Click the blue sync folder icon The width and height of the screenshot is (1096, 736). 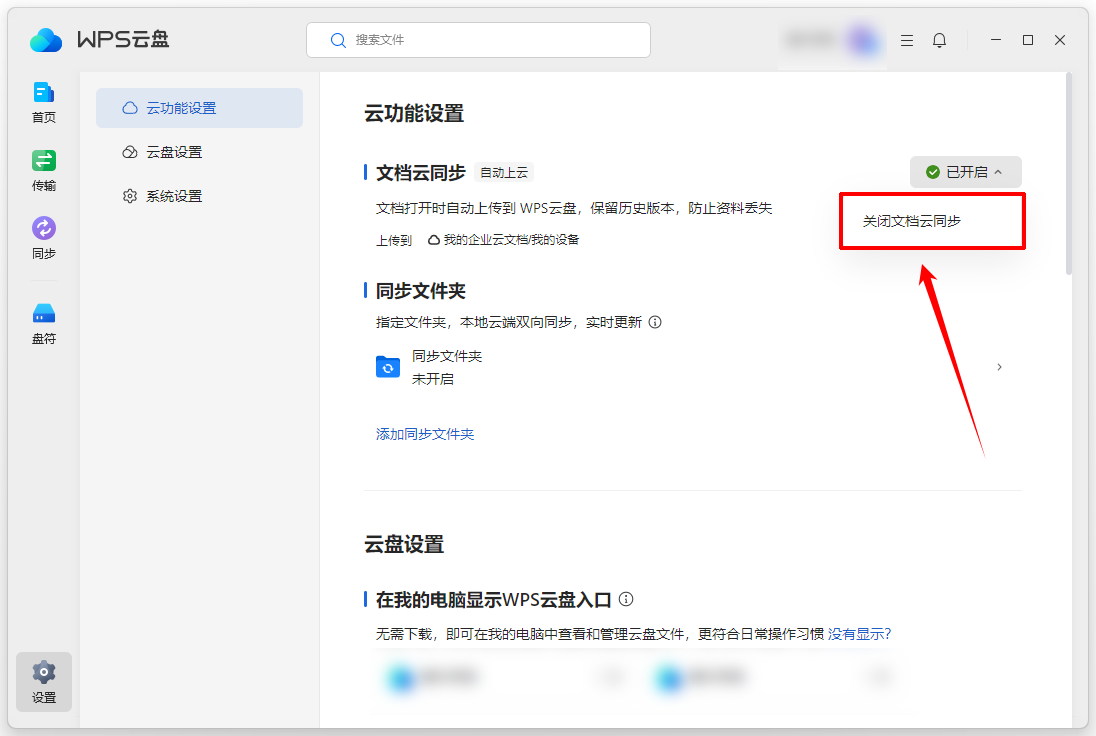pyautogui.click(x=388, y=367)
